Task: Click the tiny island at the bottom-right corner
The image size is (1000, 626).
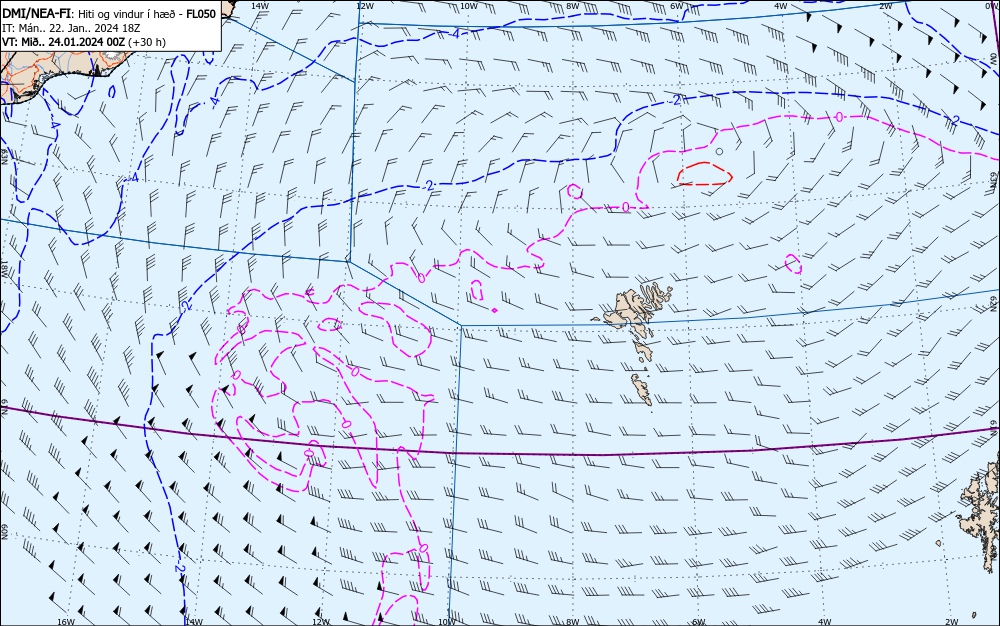Action: (974, 615)
